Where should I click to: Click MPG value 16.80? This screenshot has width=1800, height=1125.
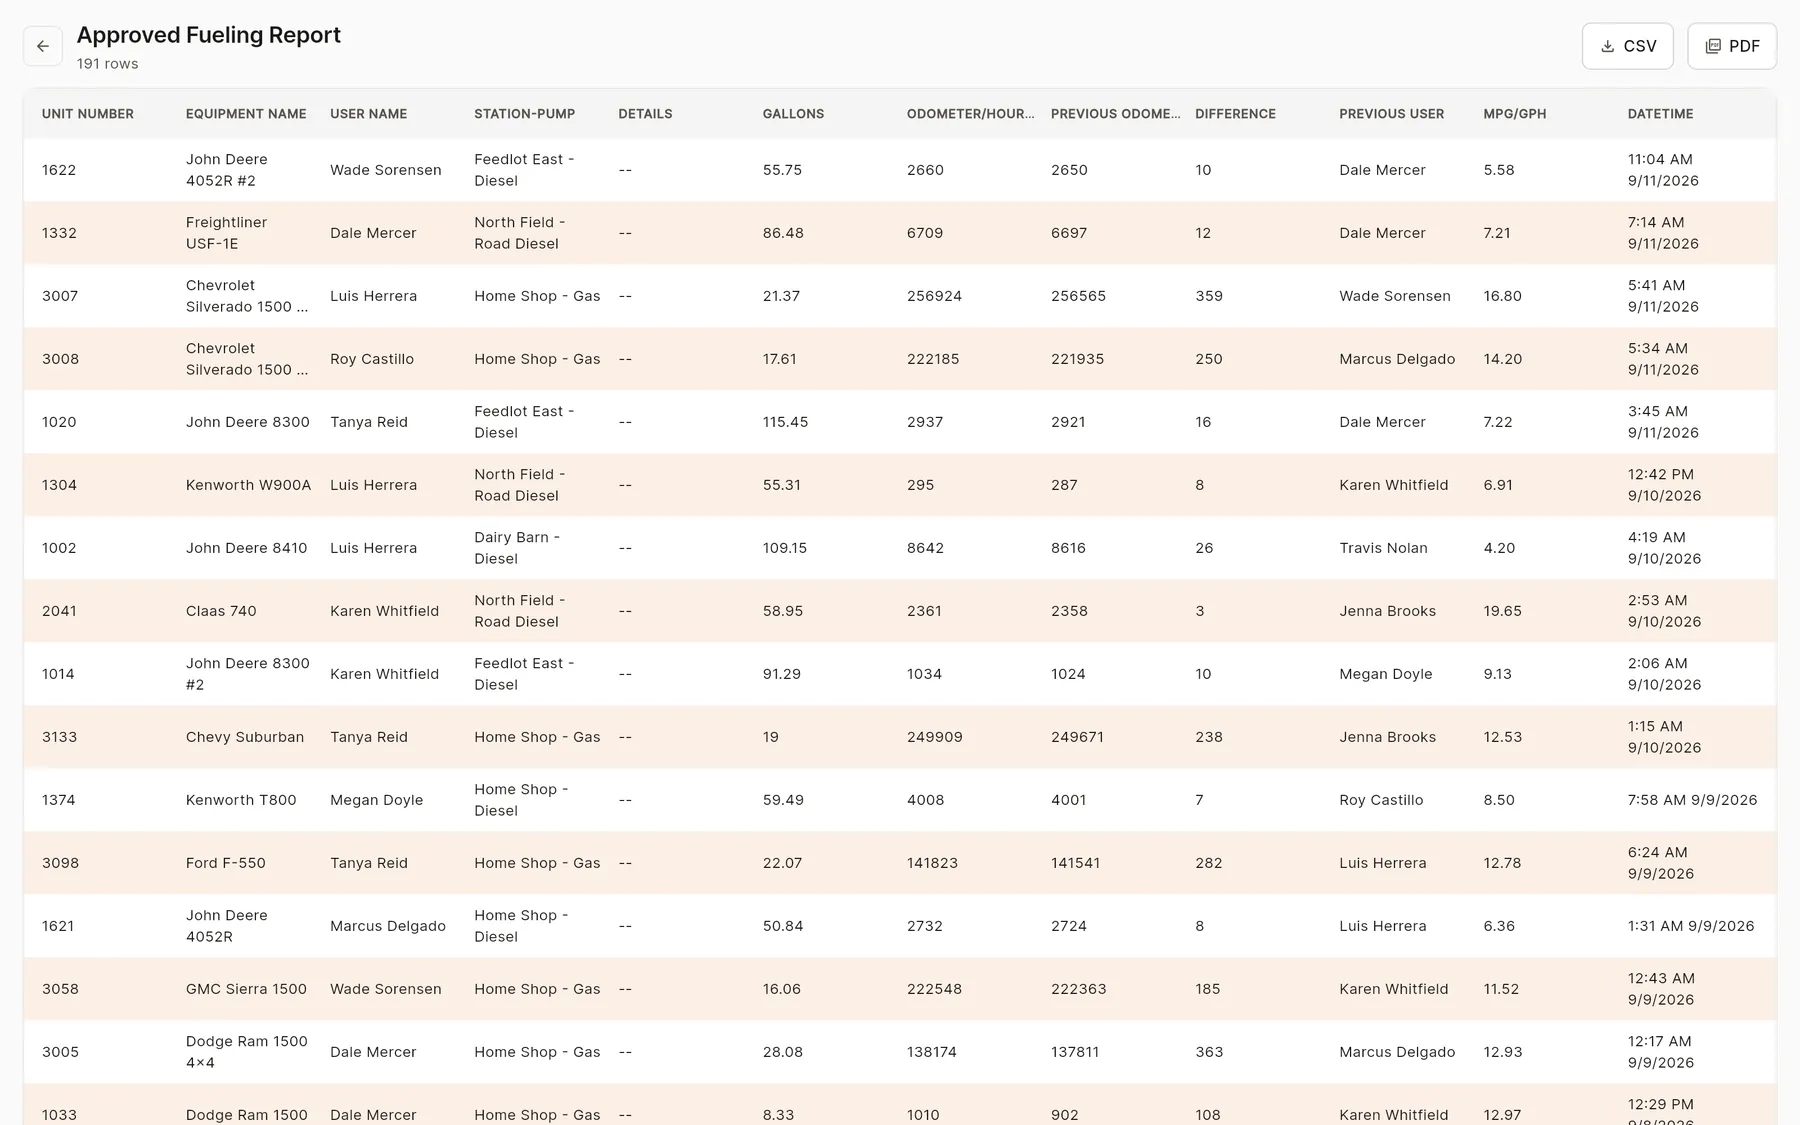[x=1502, y=296]
